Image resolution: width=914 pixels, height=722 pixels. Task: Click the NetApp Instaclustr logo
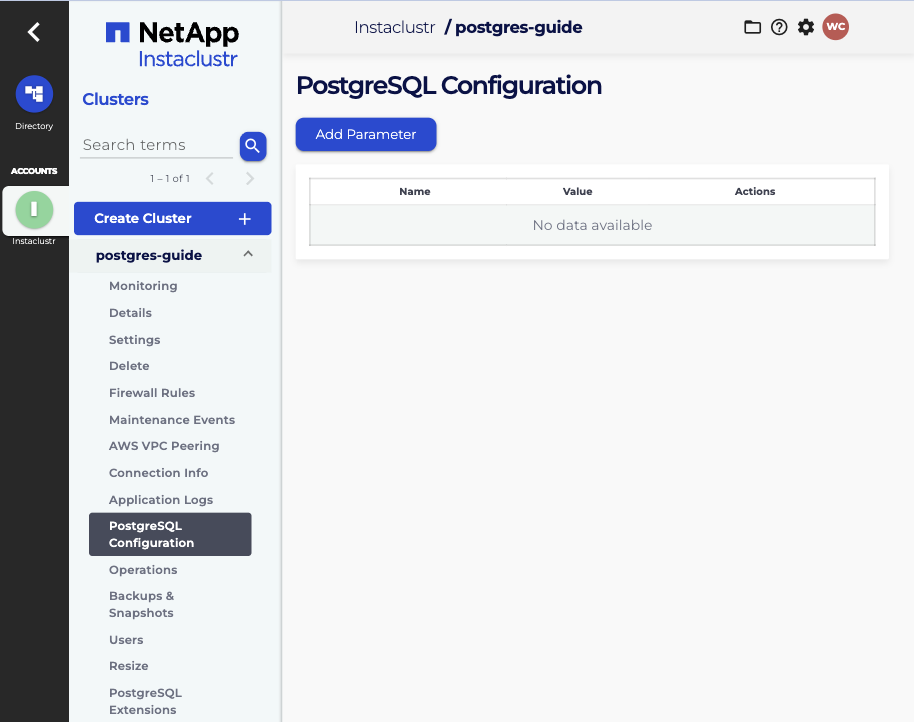point(172,45)
